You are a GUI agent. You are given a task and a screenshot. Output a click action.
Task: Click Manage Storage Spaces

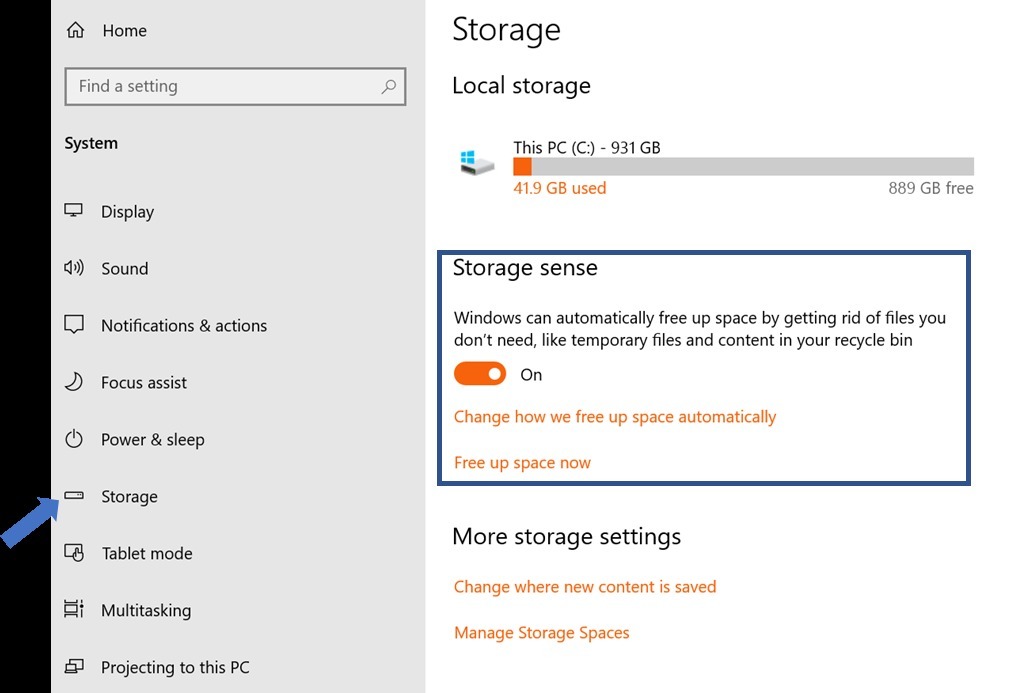click(x=541, y=633)
